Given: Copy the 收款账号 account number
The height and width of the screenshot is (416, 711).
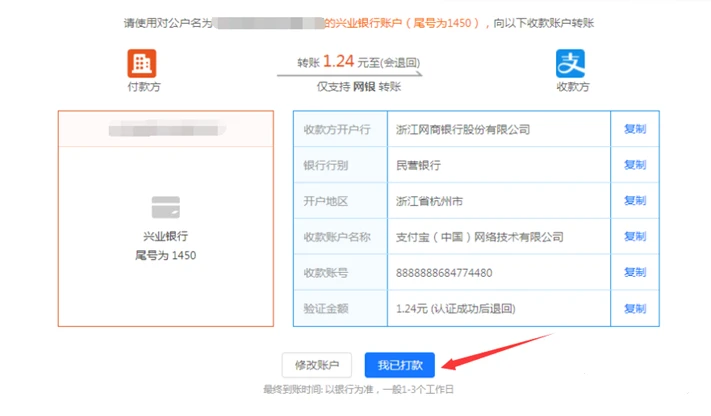Looking at the screenshot, I should pyautogui.click(x=635, y=272).
